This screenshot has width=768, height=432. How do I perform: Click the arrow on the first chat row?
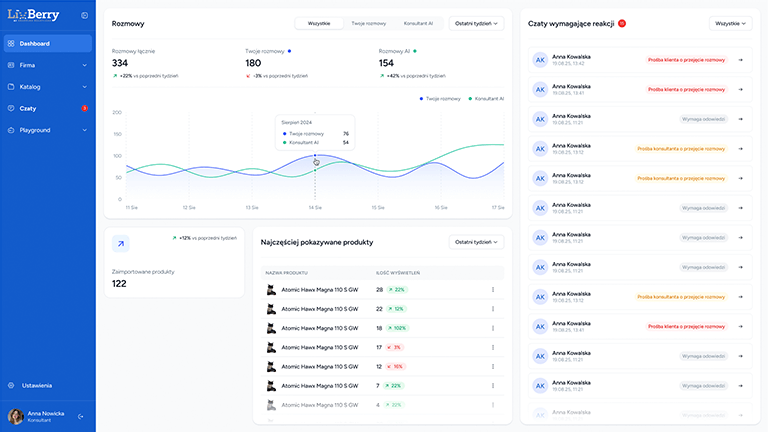point(740,60)
